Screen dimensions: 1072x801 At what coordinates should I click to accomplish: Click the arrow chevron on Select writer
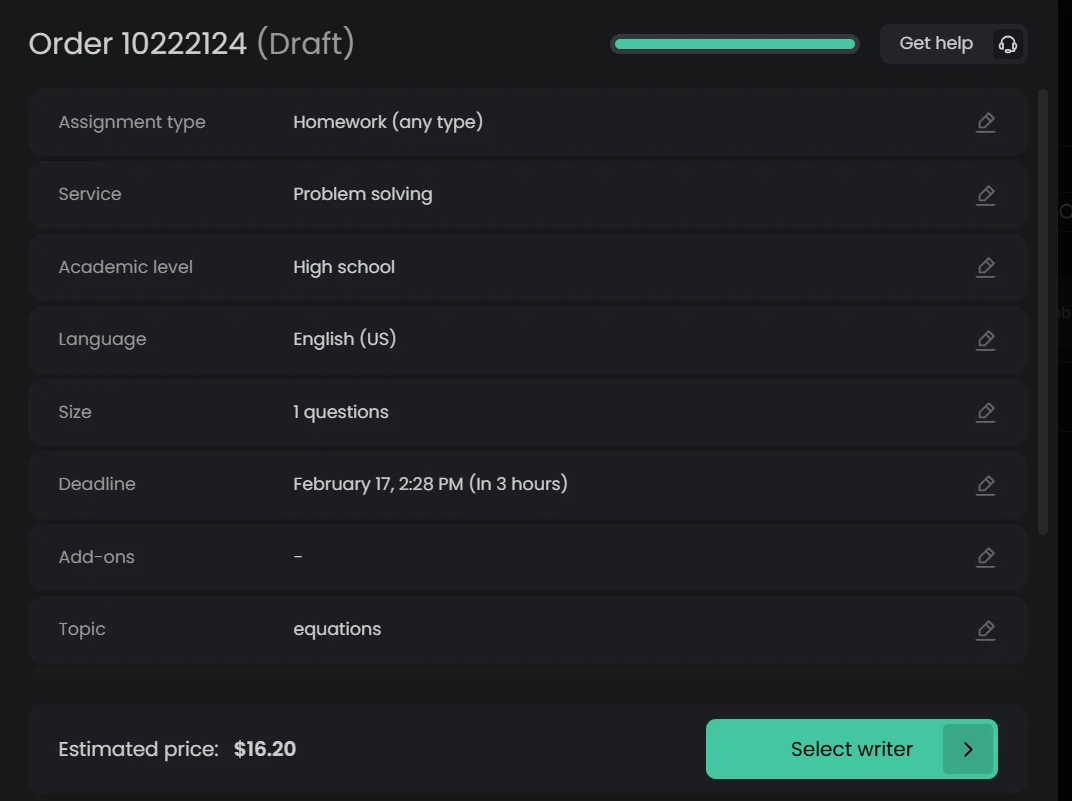967,749
